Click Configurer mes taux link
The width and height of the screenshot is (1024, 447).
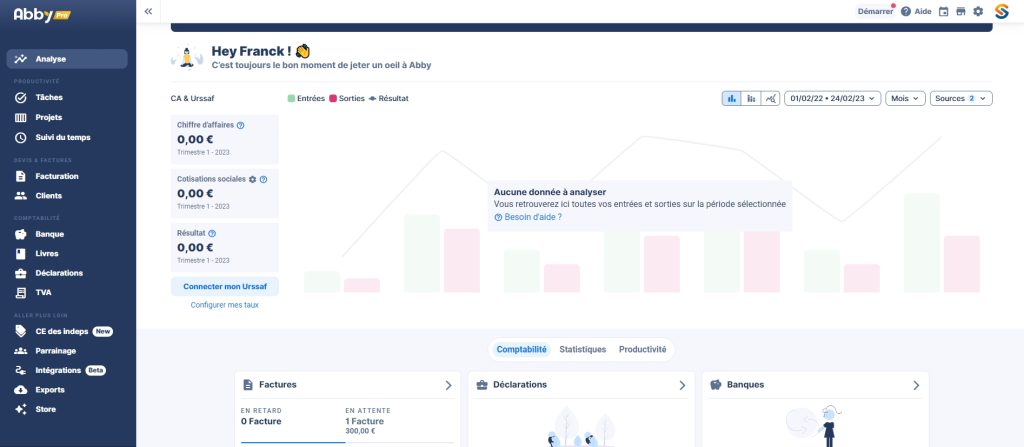click(x=225, y=305)
